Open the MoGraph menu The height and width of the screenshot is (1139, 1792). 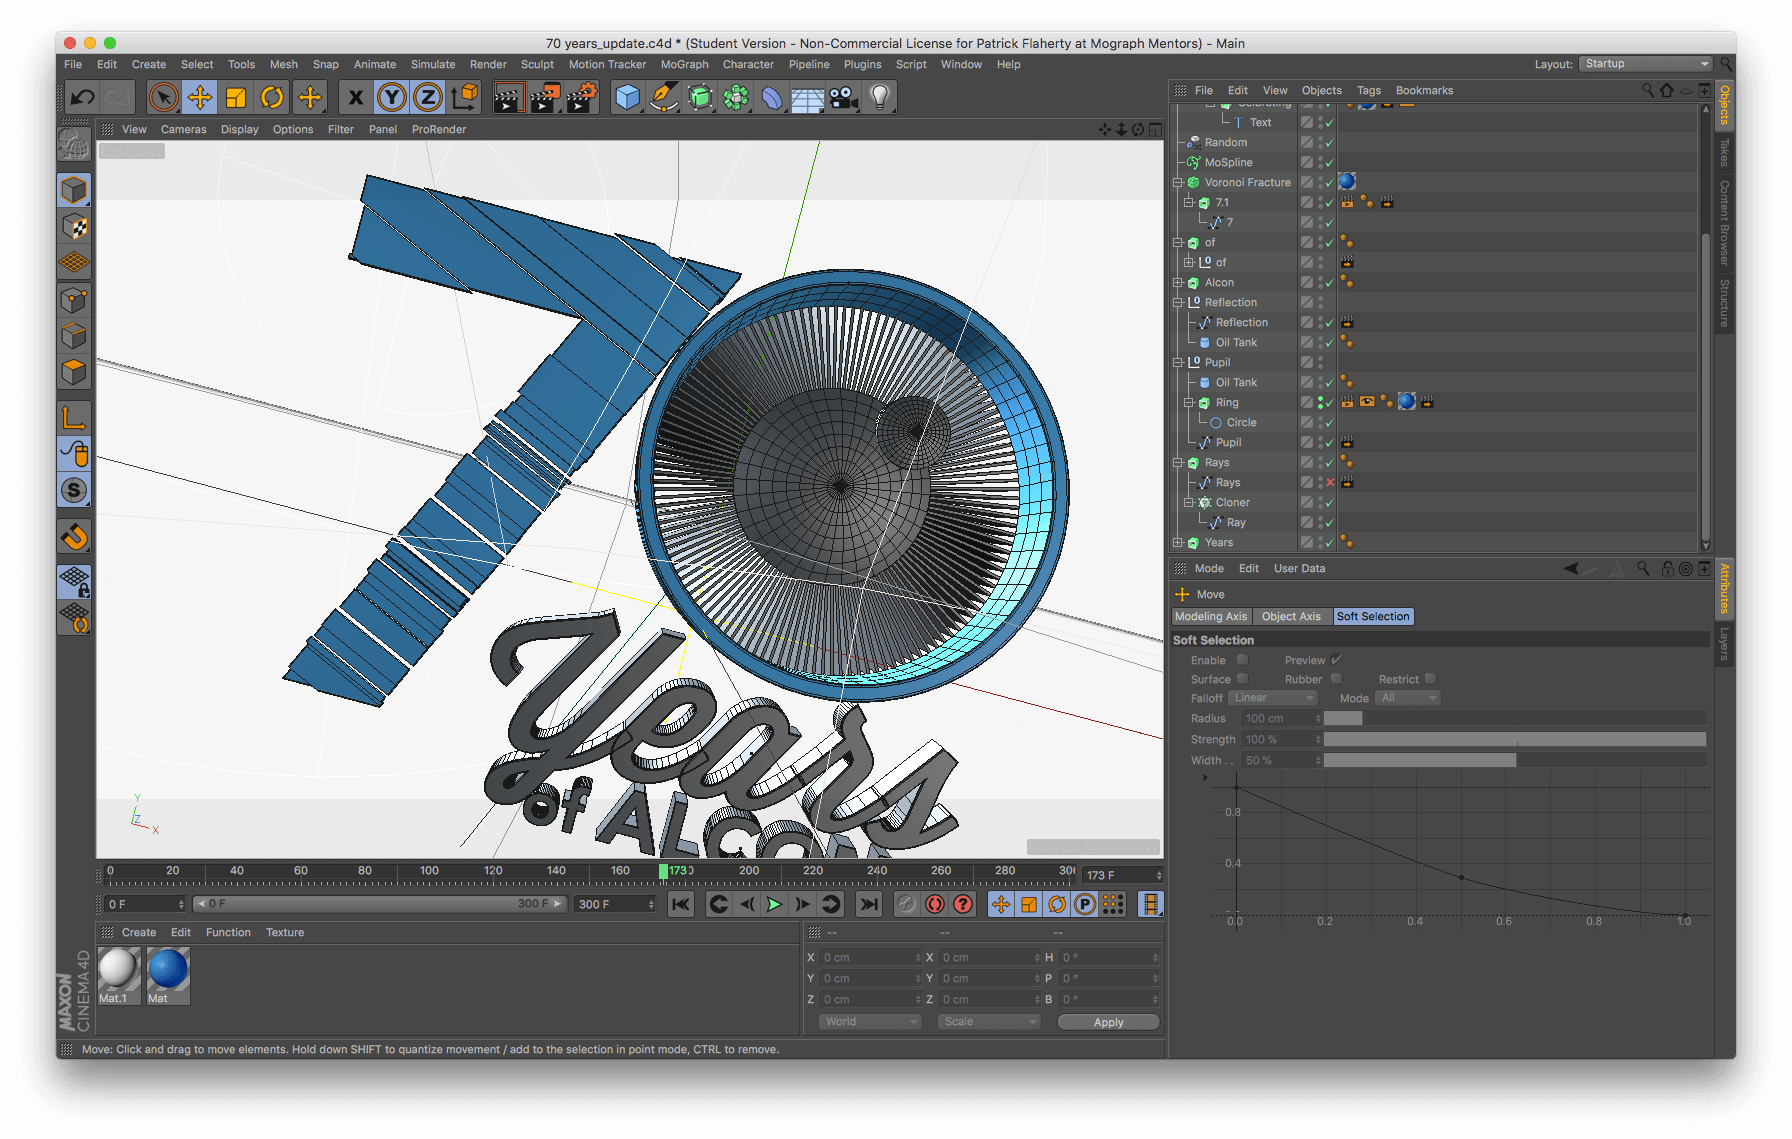coord(684,64)
